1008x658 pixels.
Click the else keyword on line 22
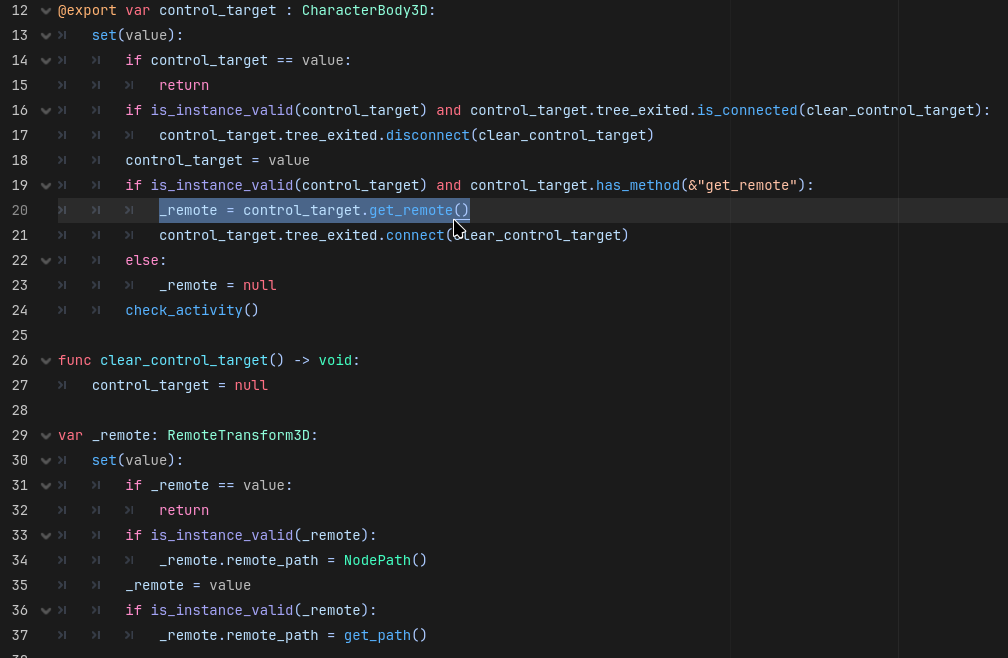tap(142, 260)
